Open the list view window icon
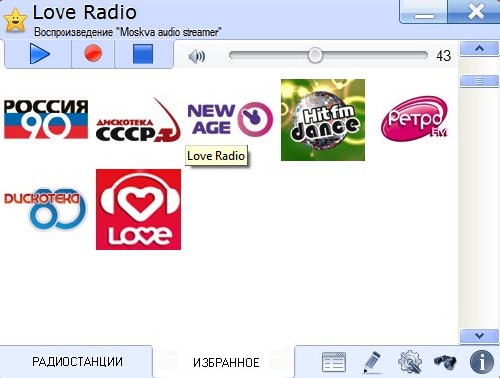 pos(334,362)
